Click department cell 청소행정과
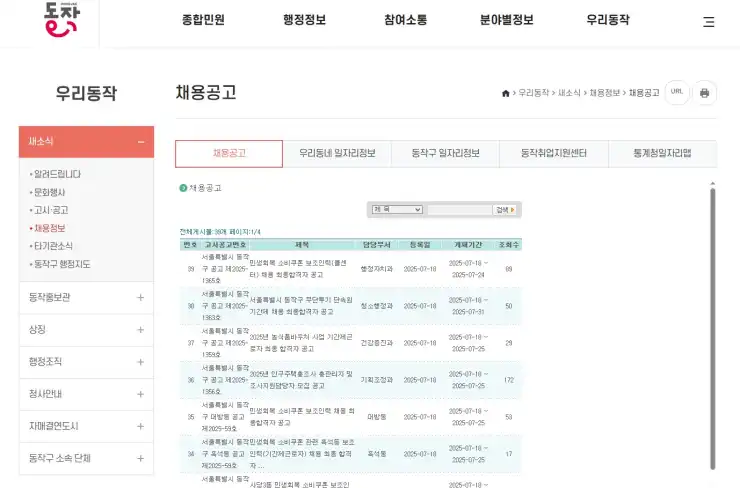 (377, 306)
